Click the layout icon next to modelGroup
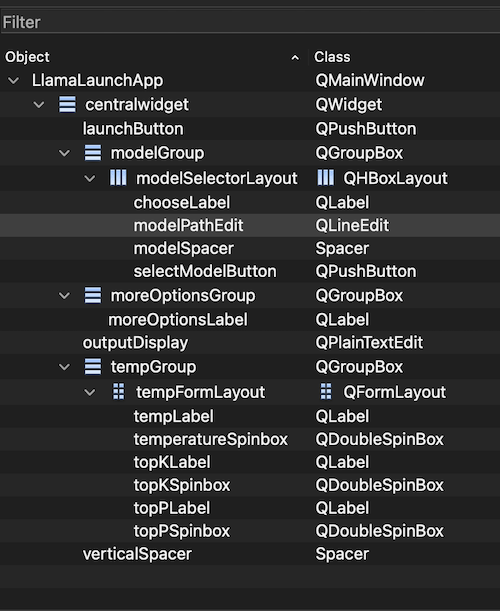500x611 pixels. point(93,153)
